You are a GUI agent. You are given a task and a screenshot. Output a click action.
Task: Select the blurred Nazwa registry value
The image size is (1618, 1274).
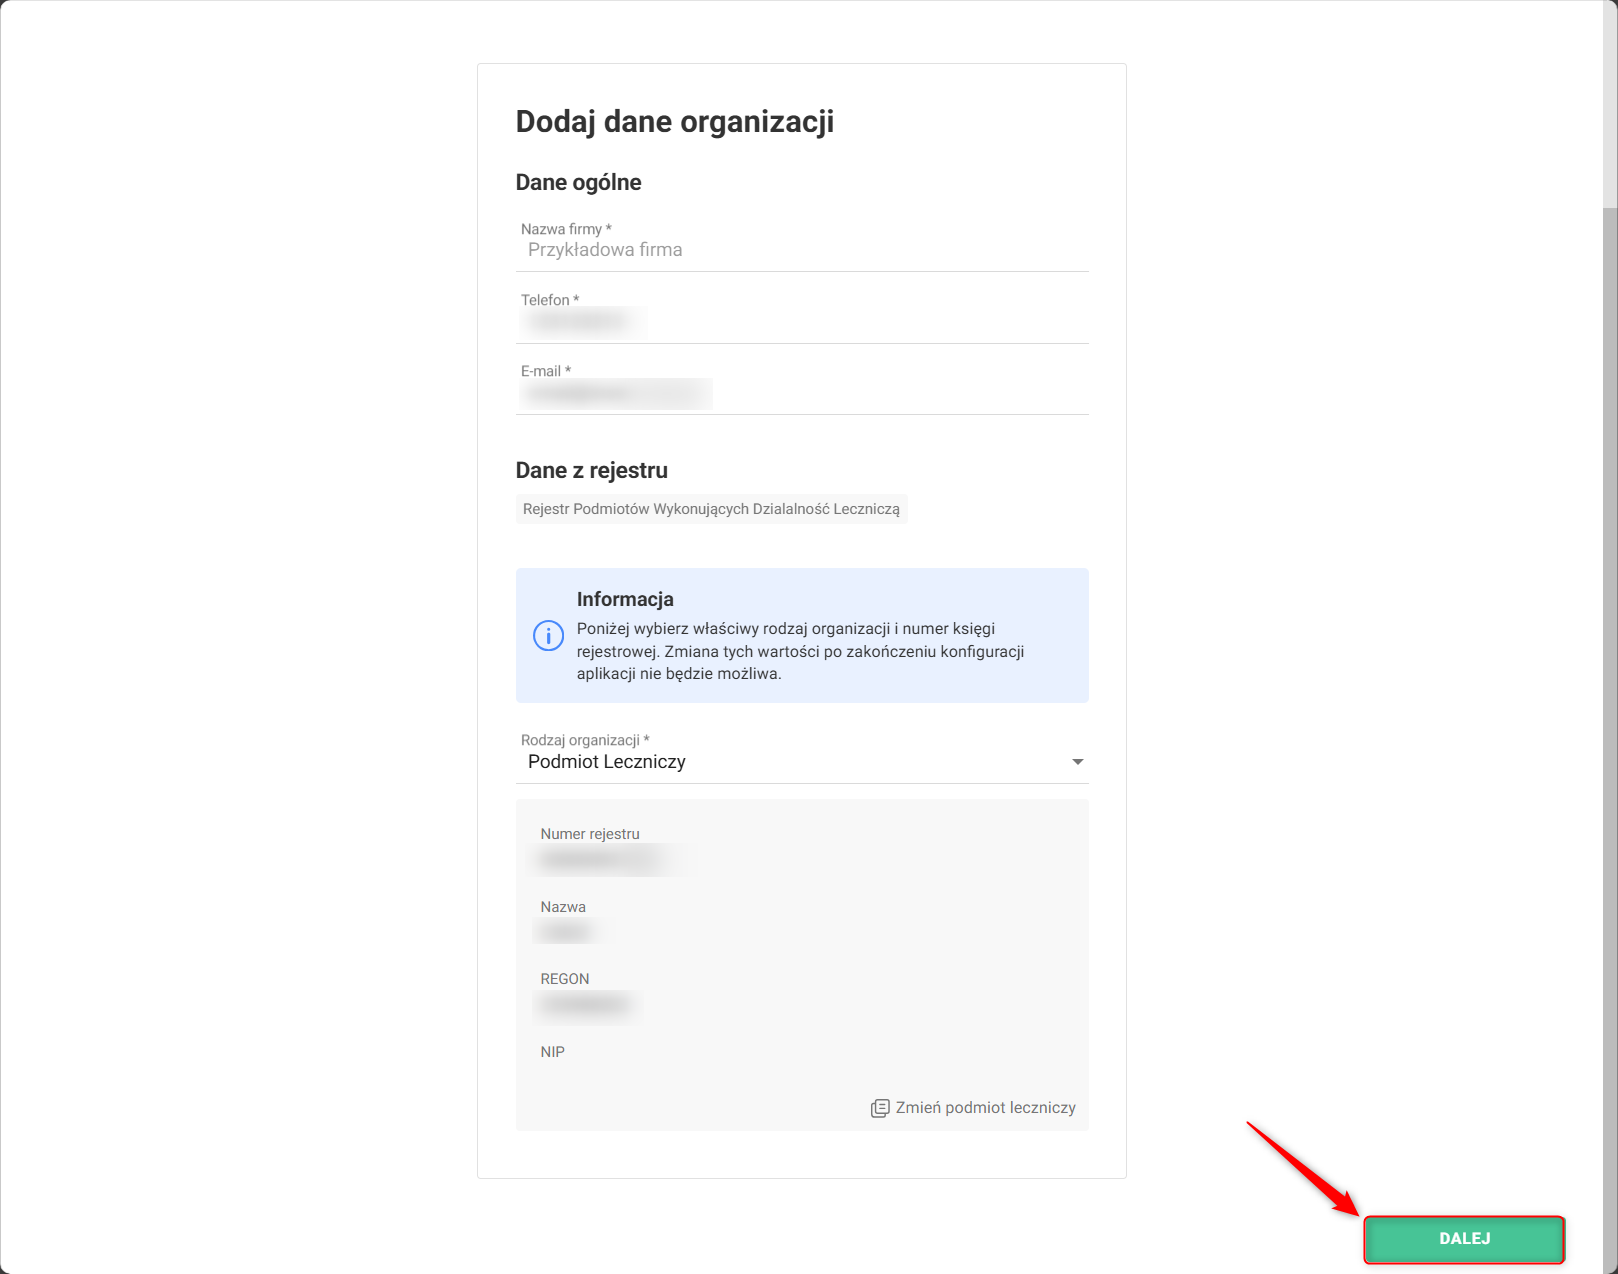click(567, 932)
